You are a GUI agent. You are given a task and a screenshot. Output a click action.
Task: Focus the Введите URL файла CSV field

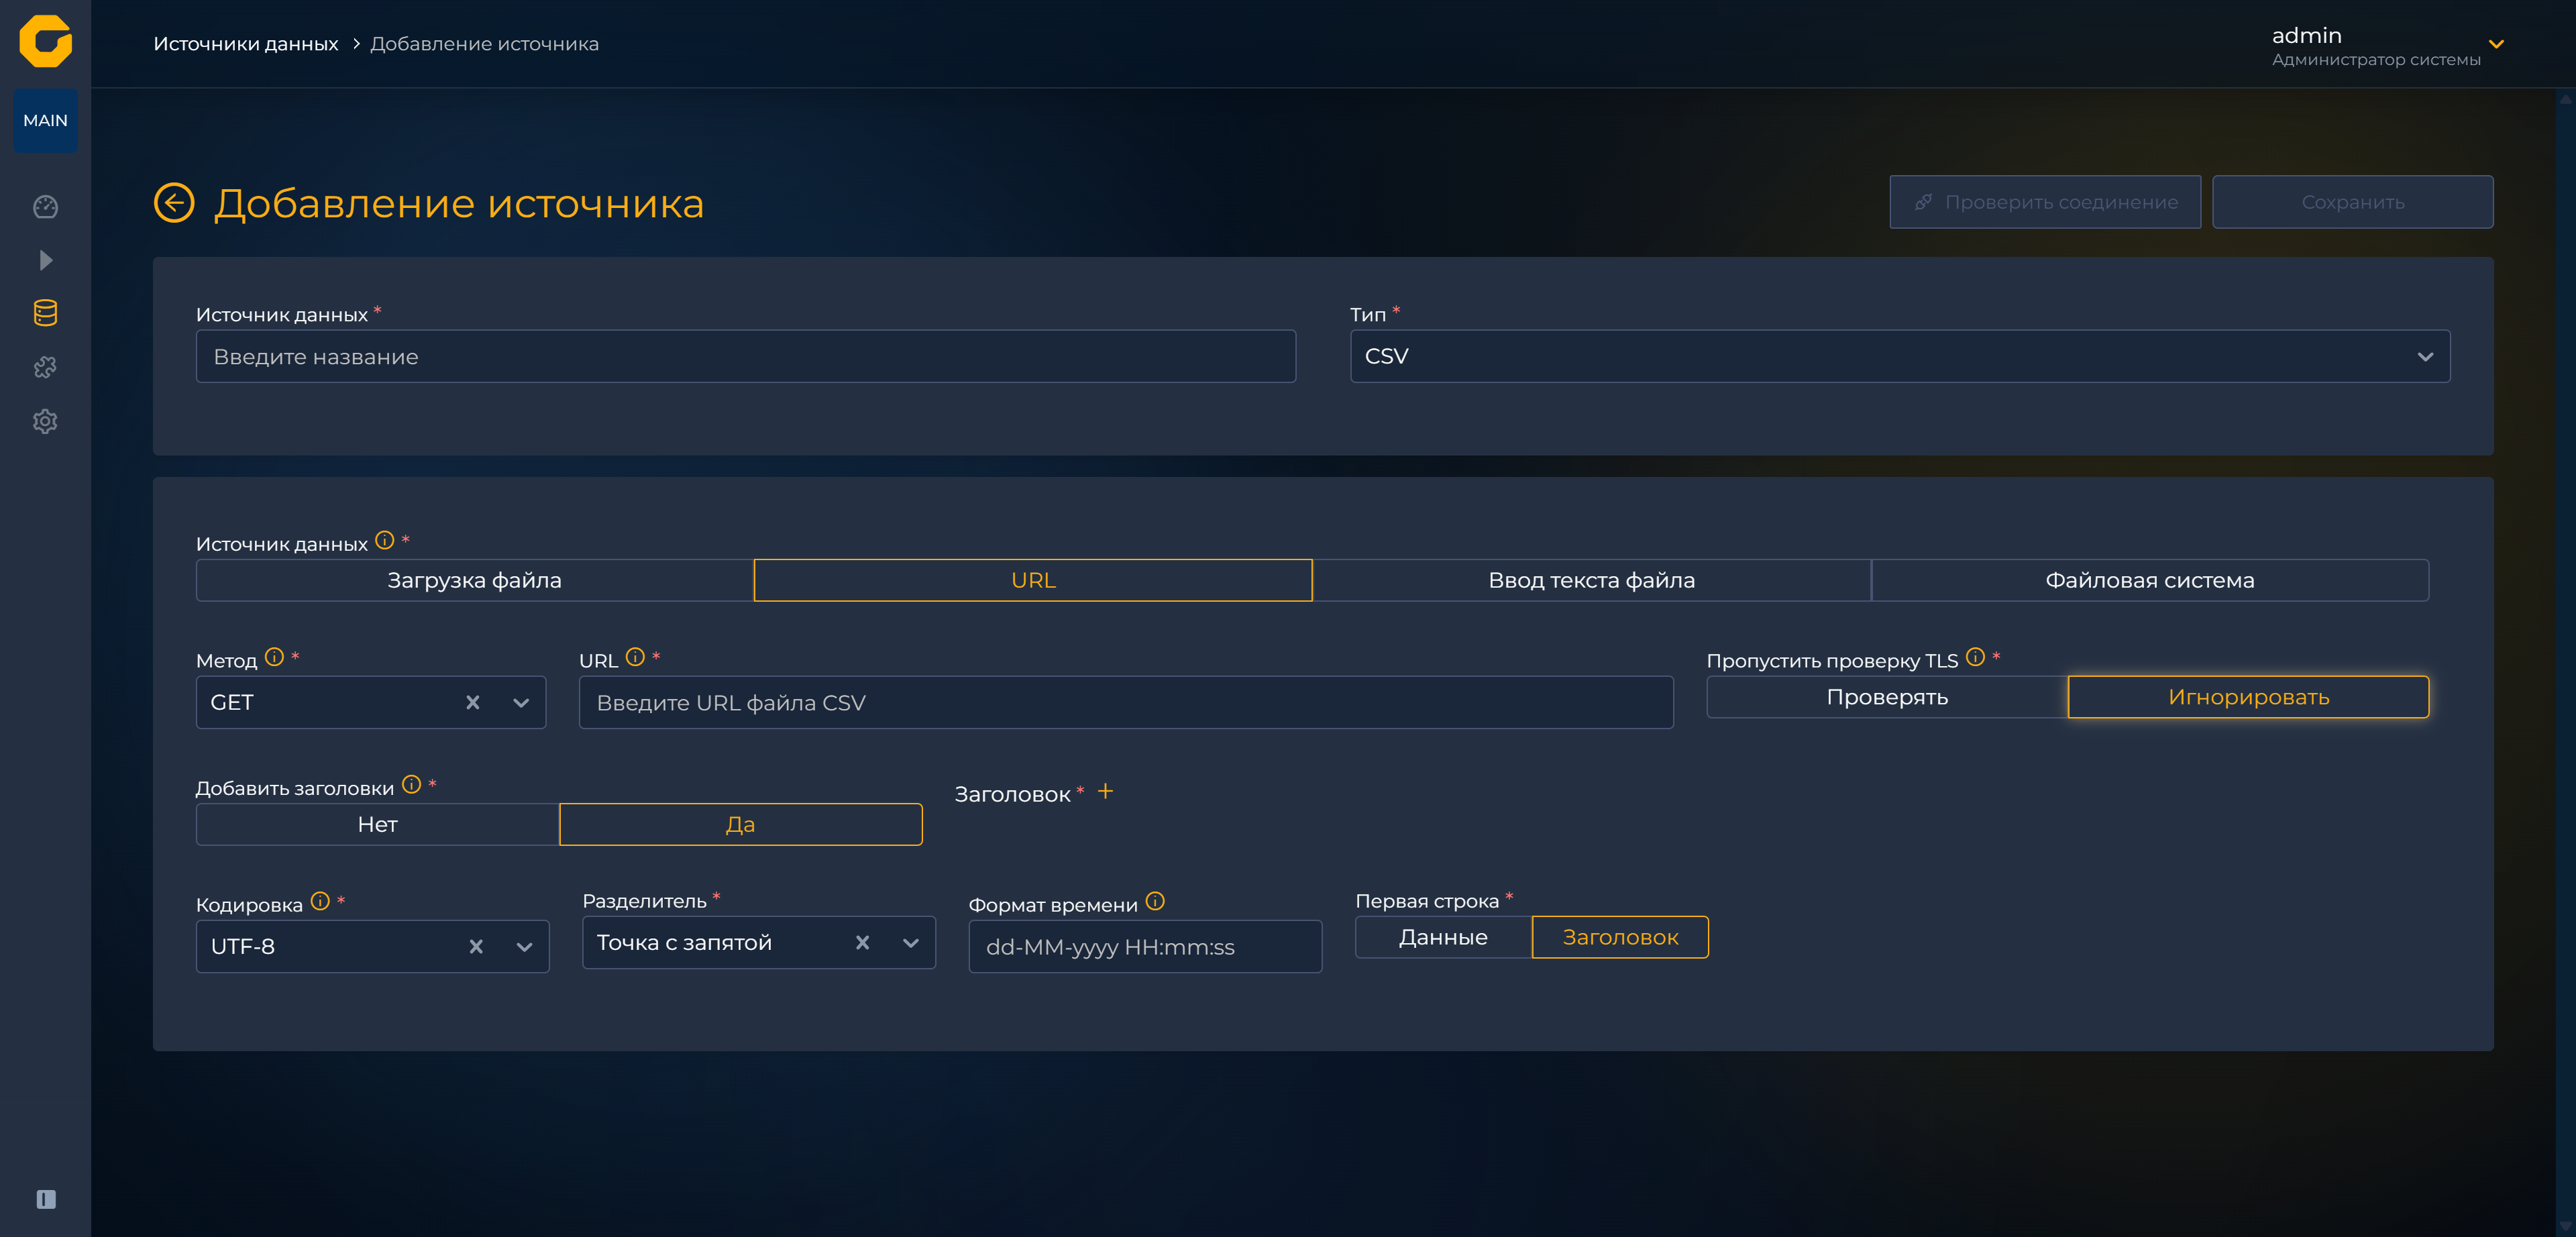pos(1126,703)
